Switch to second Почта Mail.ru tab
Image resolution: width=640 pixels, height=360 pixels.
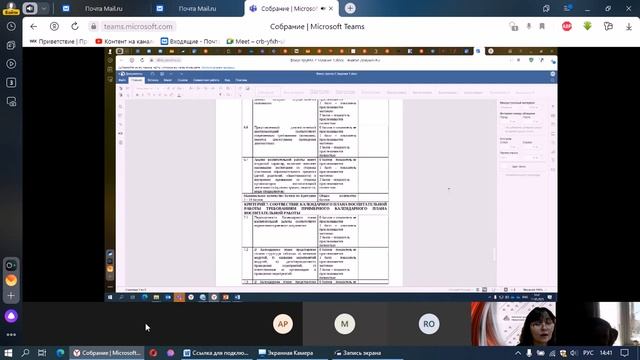point(197,8)
